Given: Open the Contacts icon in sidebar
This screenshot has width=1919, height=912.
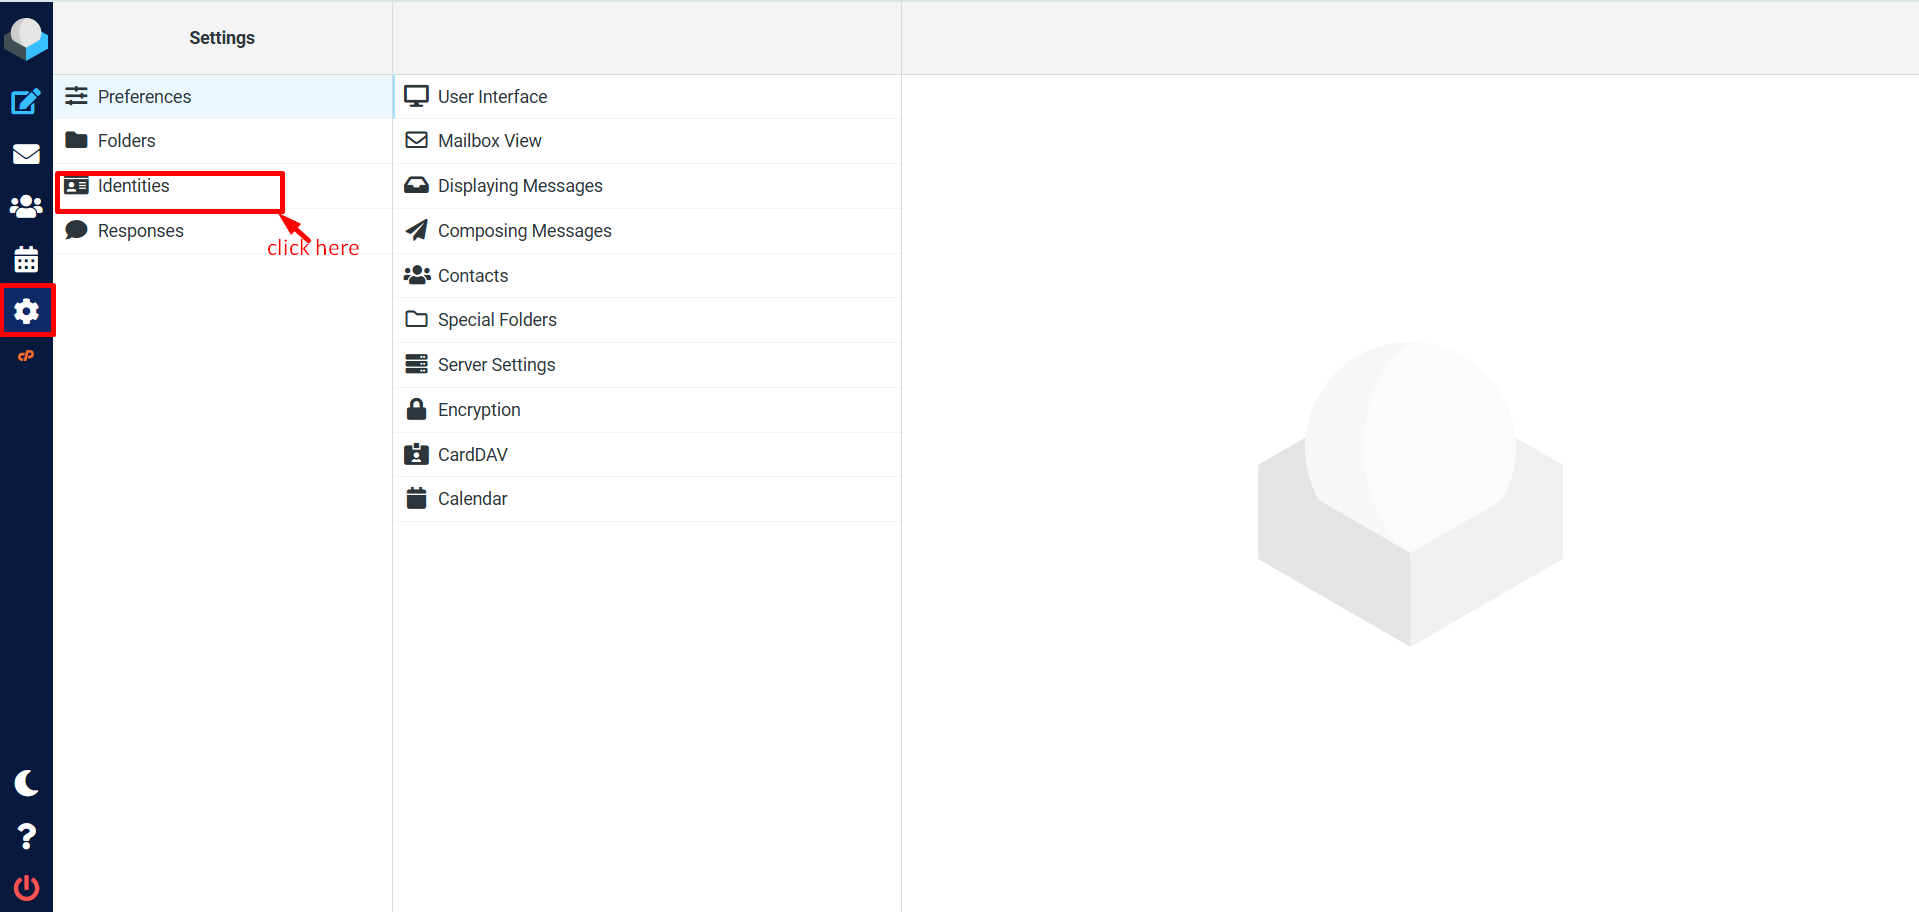Looking at the screenshot, I should click(x=26, y=206).
